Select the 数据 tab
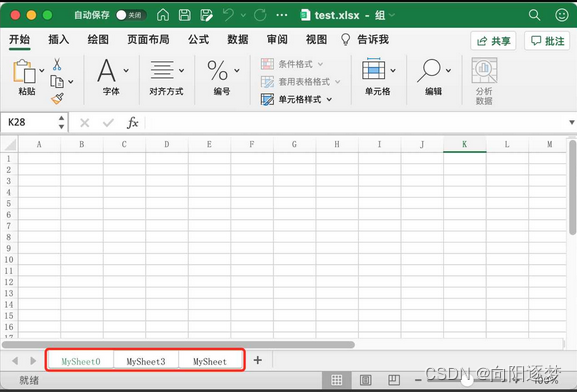This screenshot has height=392, width=577. point(238,39)
